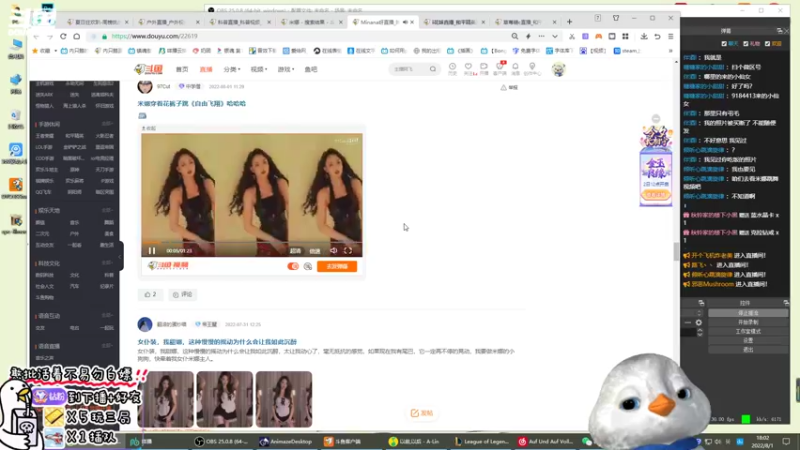Image resolution: width=800 pixels, height=450 pixels.
Task: Click OBS 开始录制 button
Action: point(748,322)
